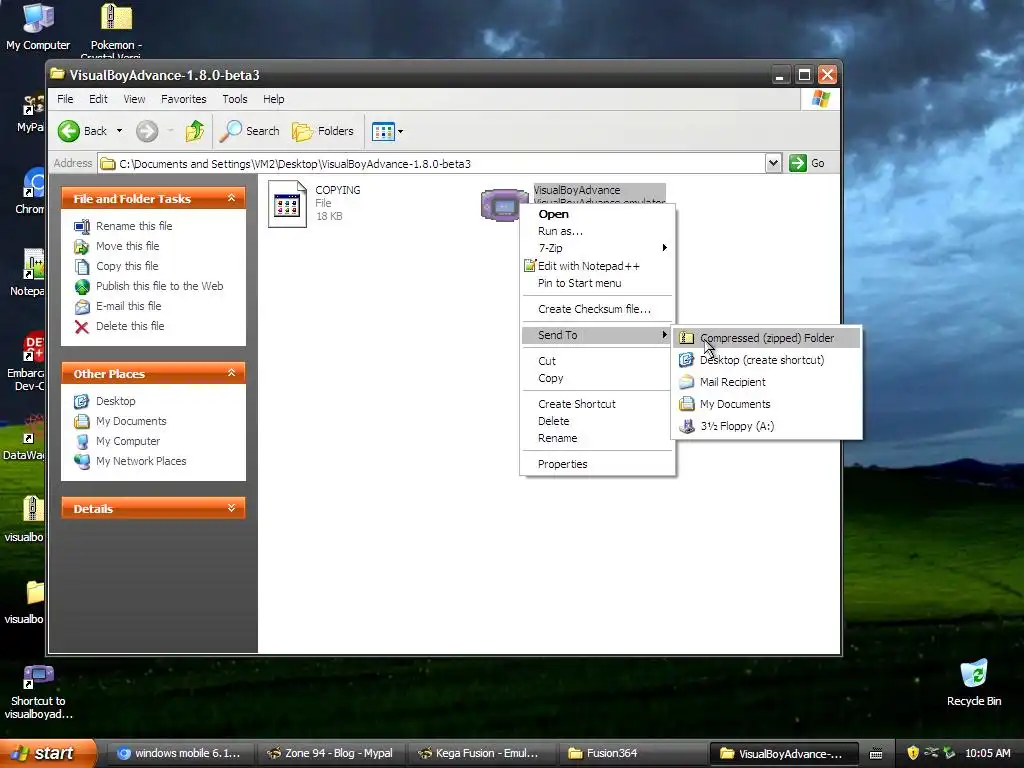Viewport: 1024px width, 768px height.
Task: Click the Rename this file icon
Action: 82,227
